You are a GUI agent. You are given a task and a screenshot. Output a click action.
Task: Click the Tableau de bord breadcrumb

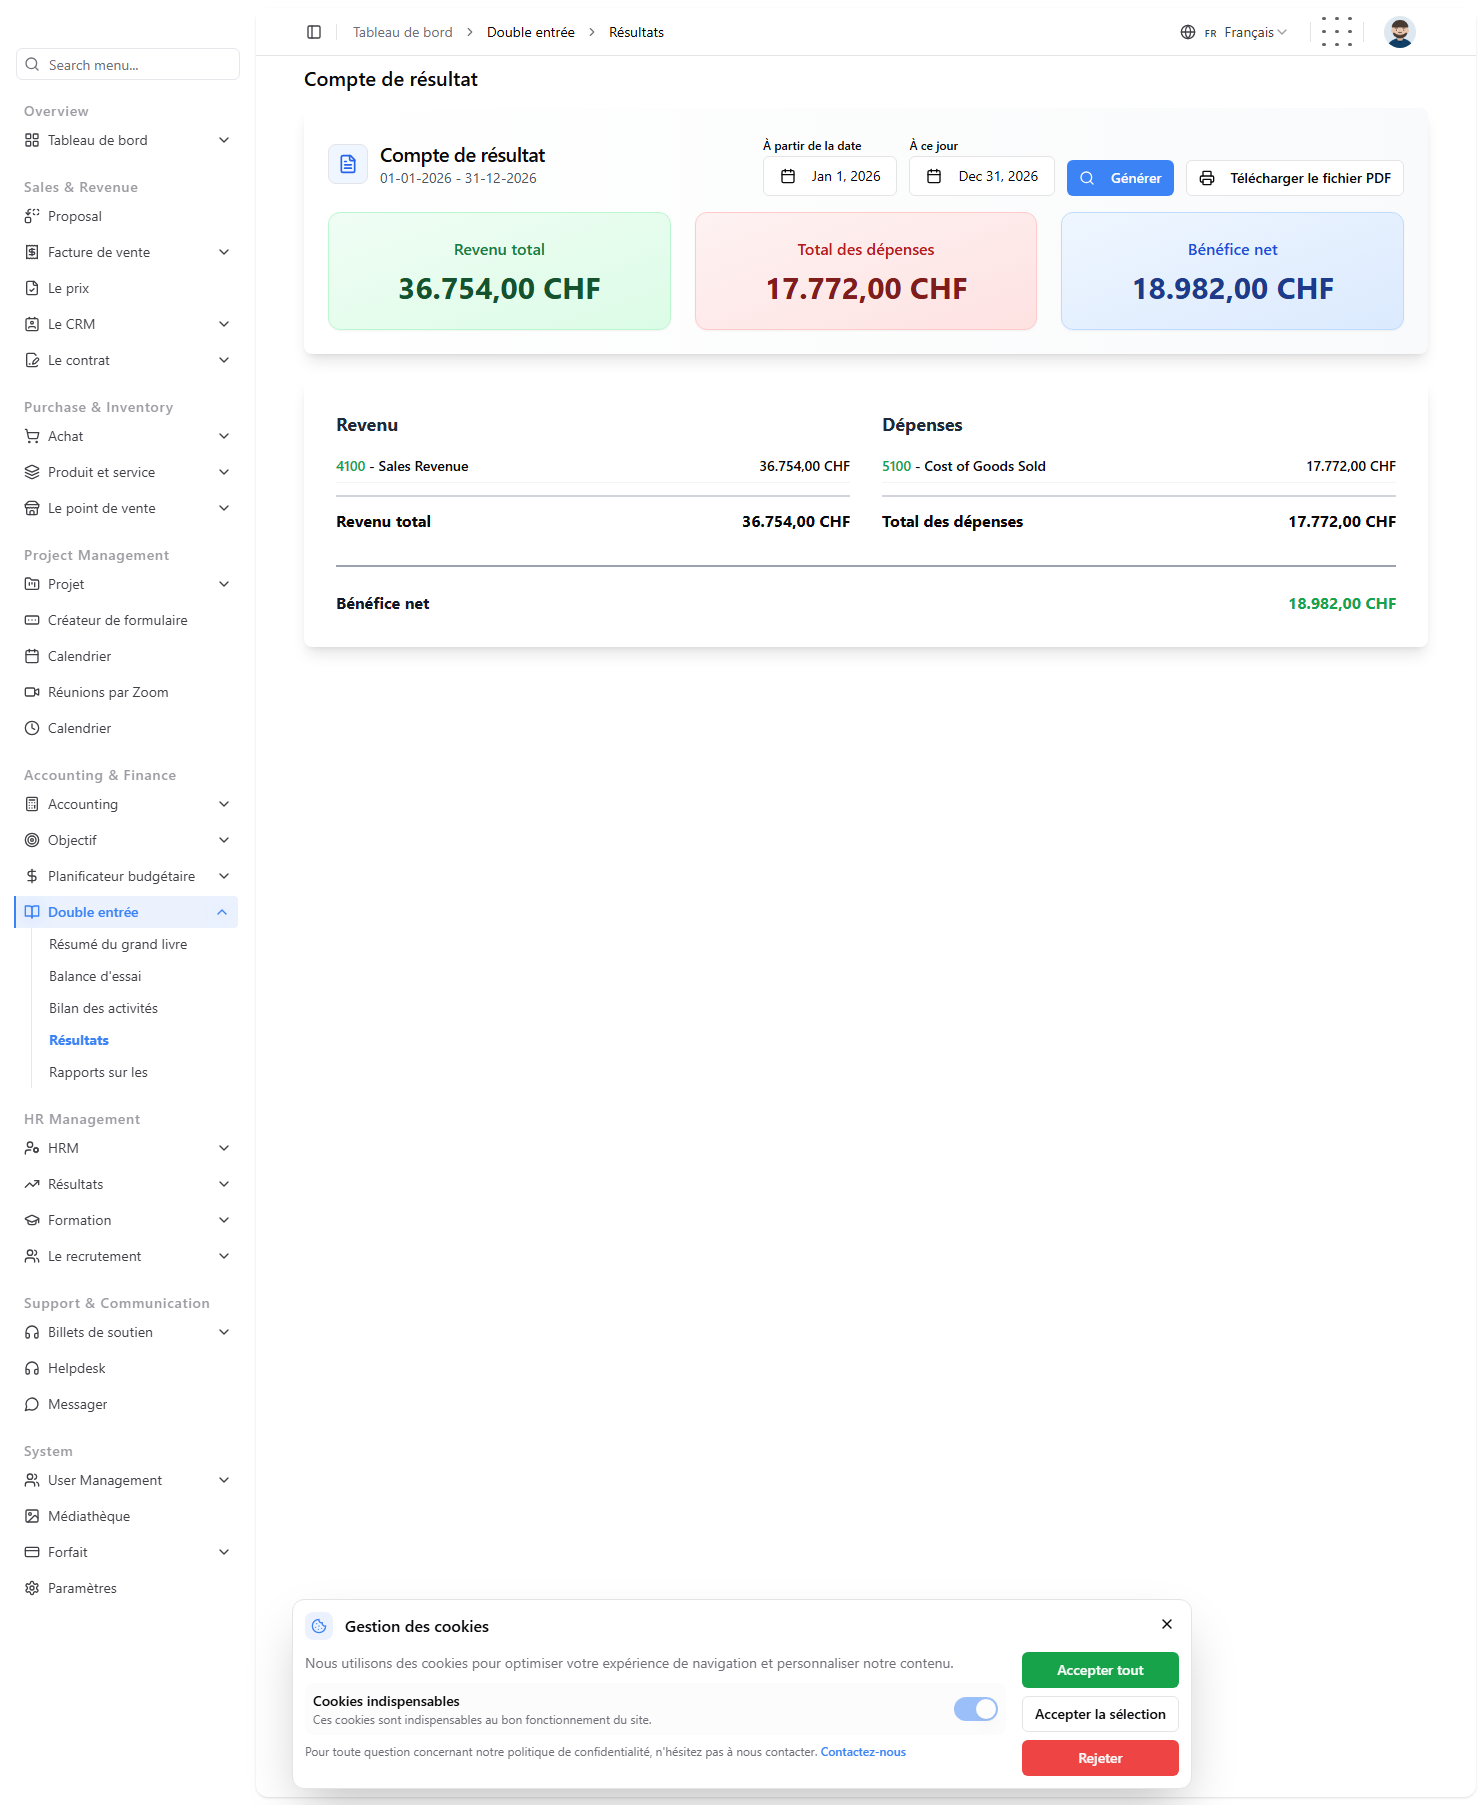click(x=403, y=32)
